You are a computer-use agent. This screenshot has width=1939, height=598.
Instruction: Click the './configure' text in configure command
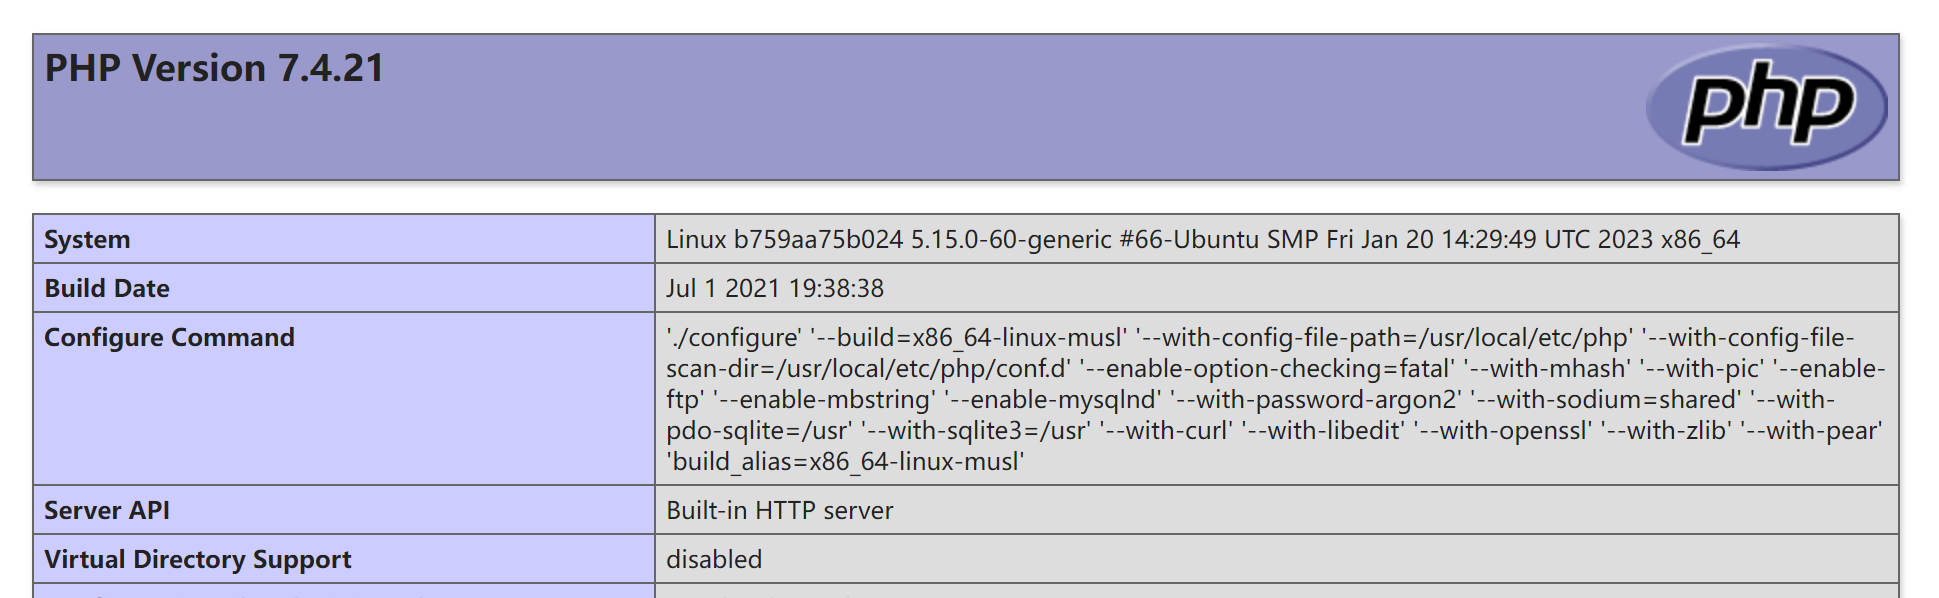point(734,337)
